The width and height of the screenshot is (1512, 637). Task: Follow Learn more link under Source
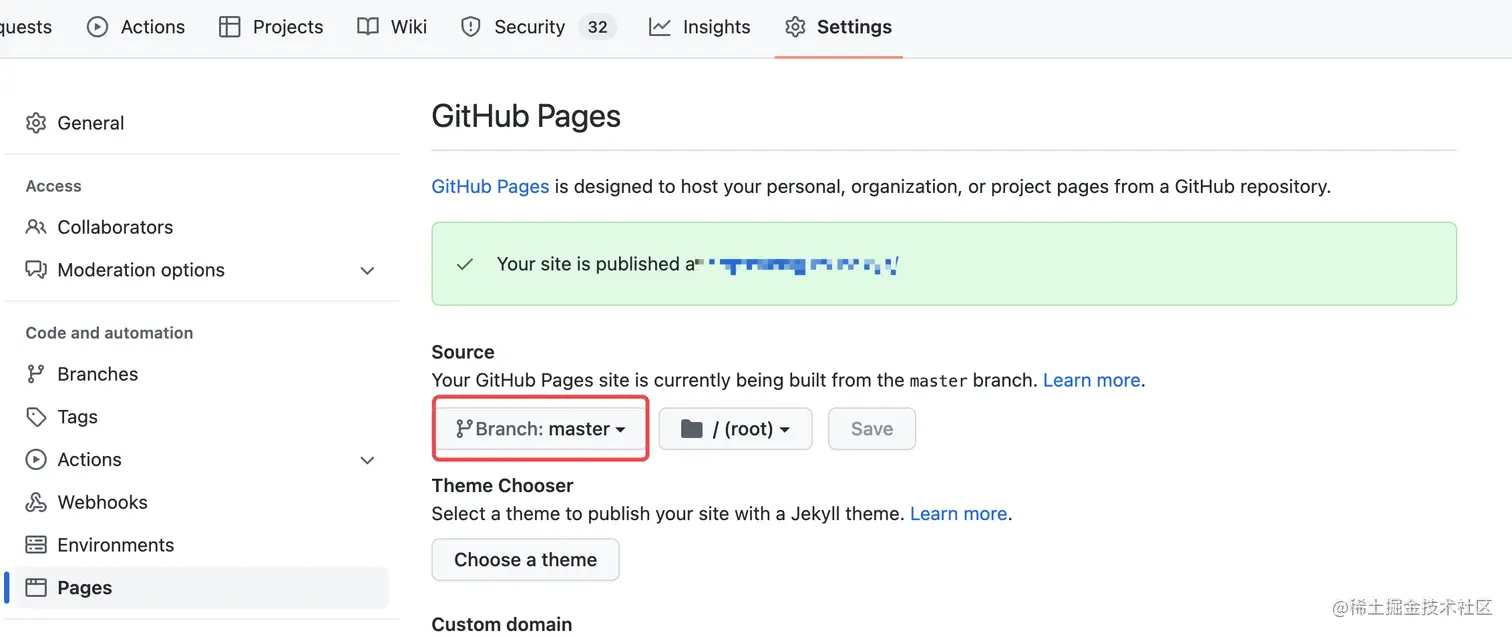point(1091,380)
